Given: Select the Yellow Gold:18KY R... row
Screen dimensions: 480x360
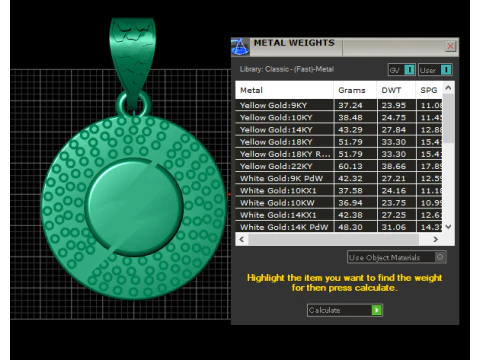Looking at the screenshot, I should [339, 154].
